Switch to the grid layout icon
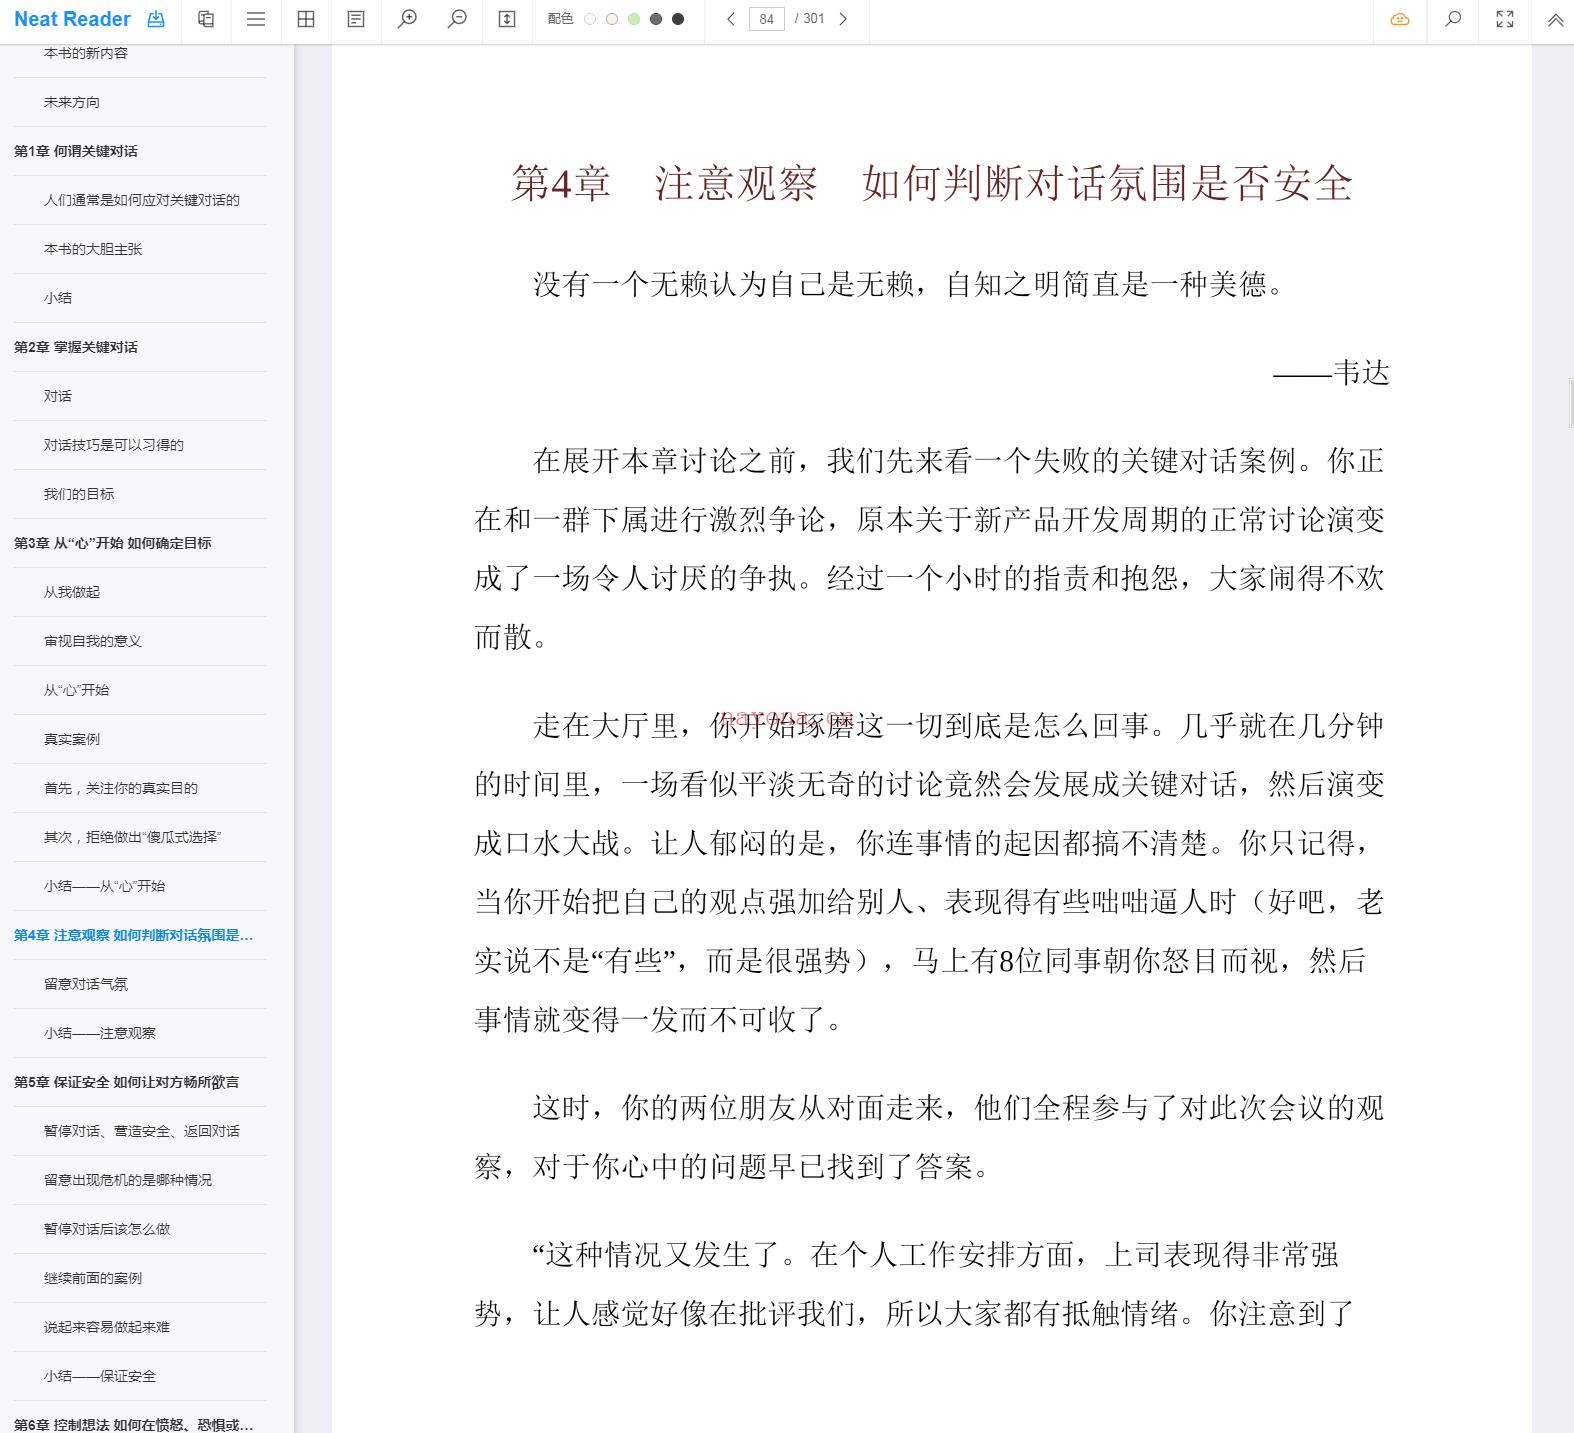1574x1433 pixels. point(306,19)
